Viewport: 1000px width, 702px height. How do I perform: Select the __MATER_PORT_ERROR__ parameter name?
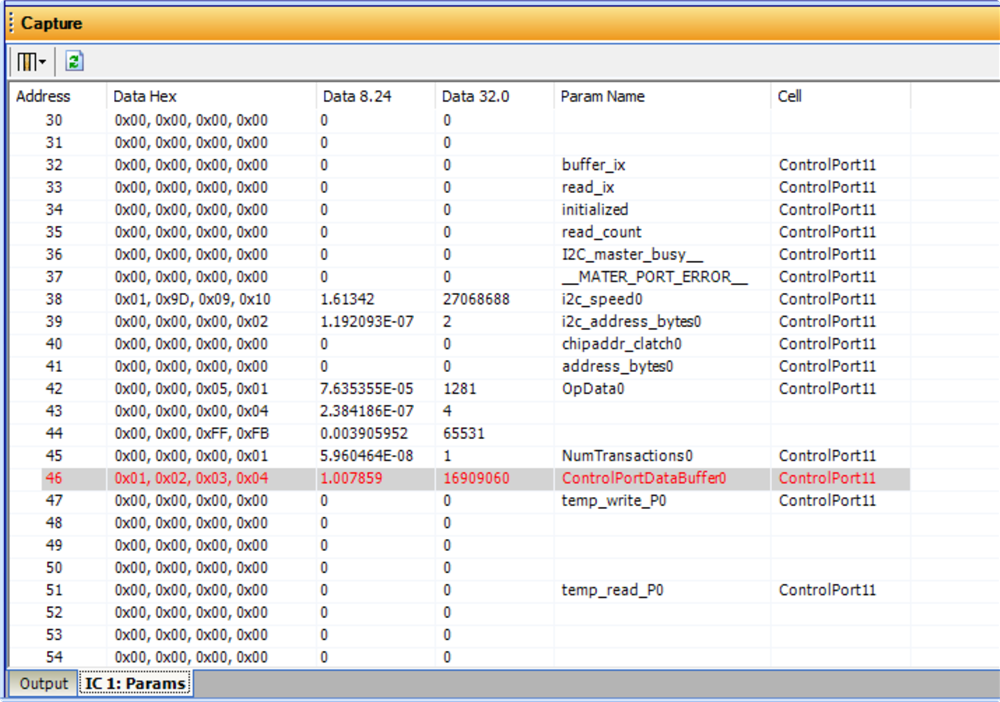click(x=654, y=277)
